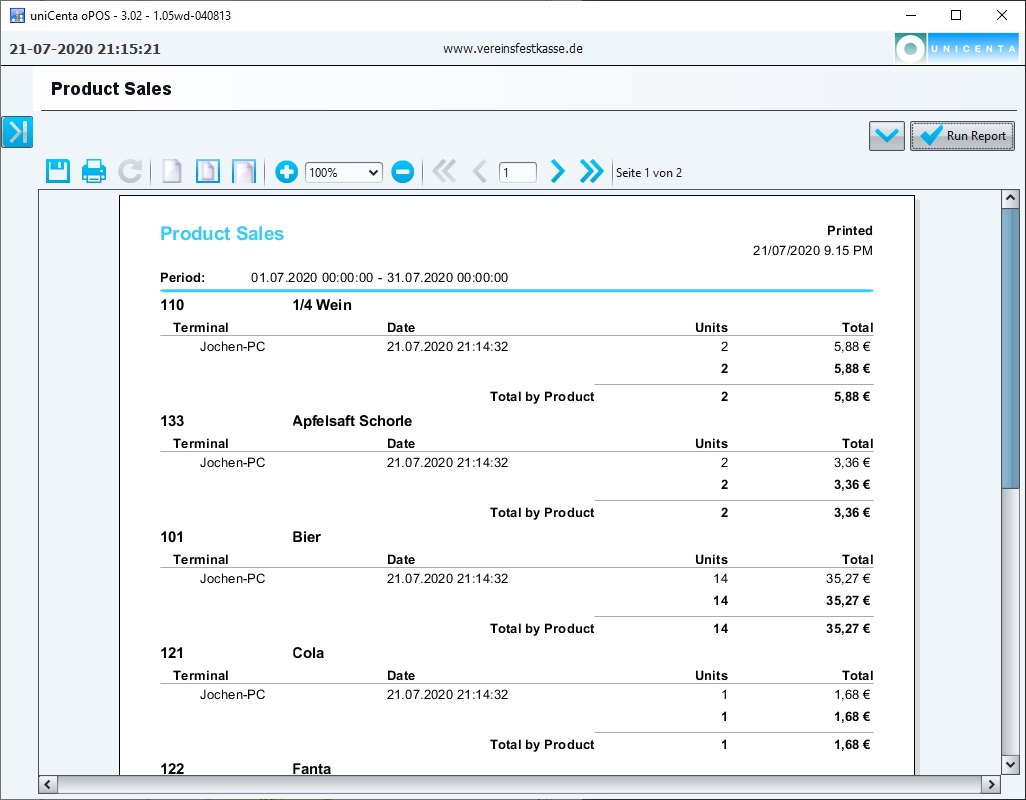
Task: Click the Apfelsaft Schorle total by product 3,36 €
Action: pos(852,512)
